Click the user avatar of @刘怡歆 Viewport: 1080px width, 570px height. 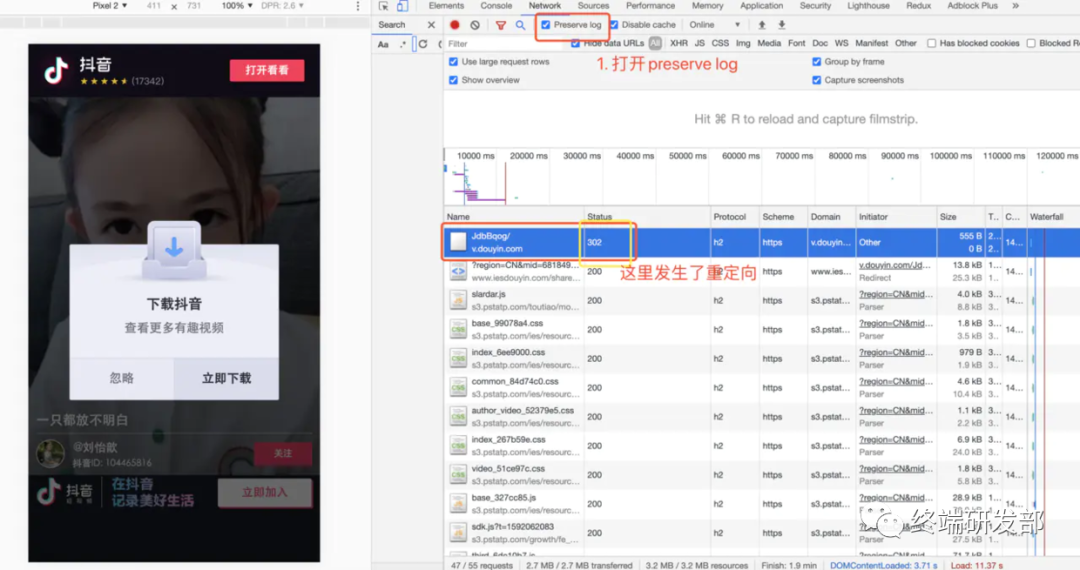click(x=50, y=454)
